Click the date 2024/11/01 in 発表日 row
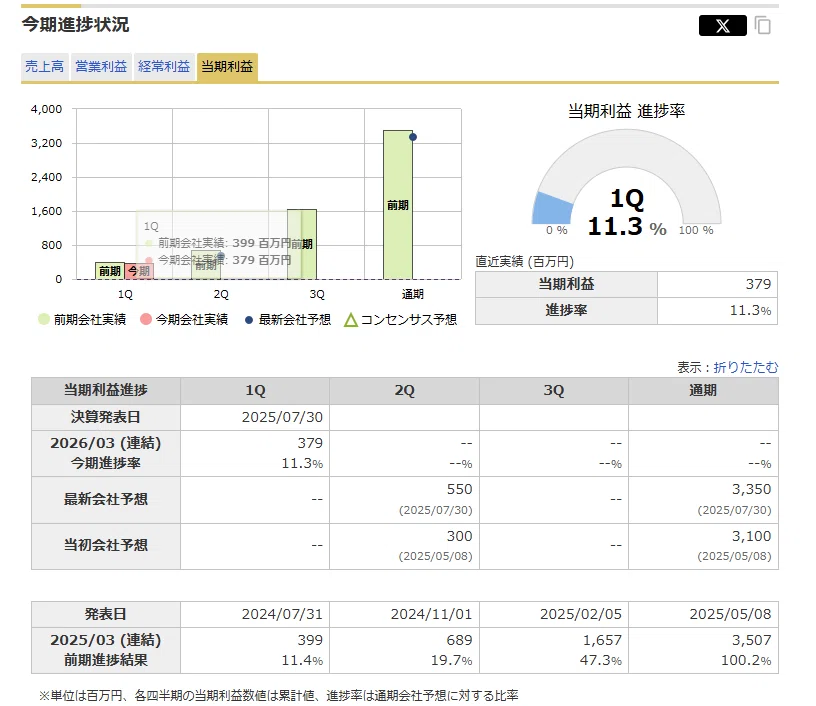 point(431,614)
